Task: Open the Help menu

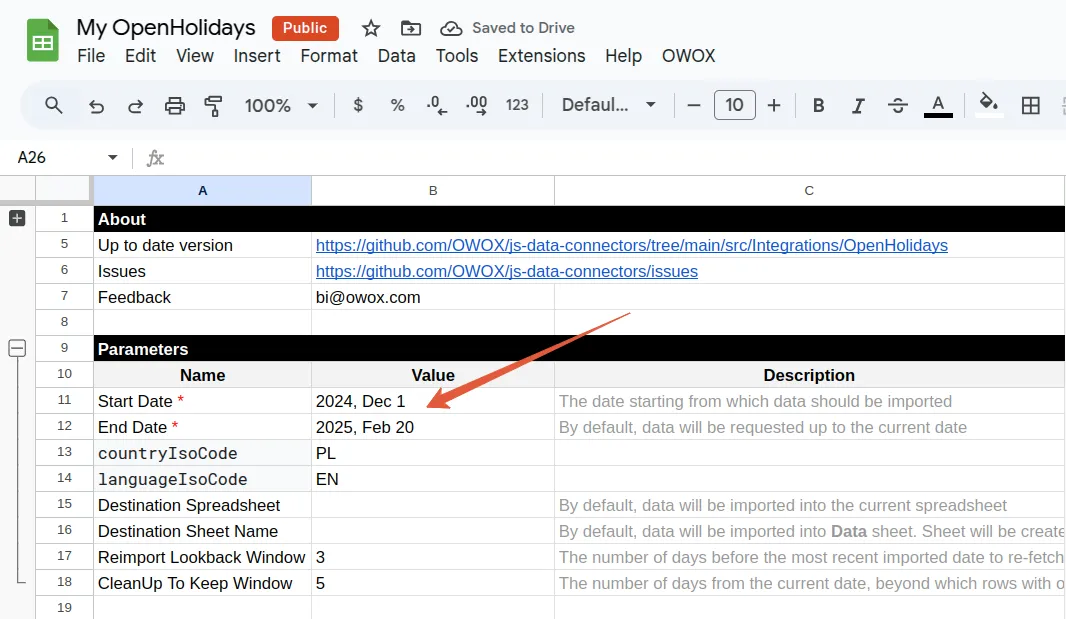Action: pos(623,56)
